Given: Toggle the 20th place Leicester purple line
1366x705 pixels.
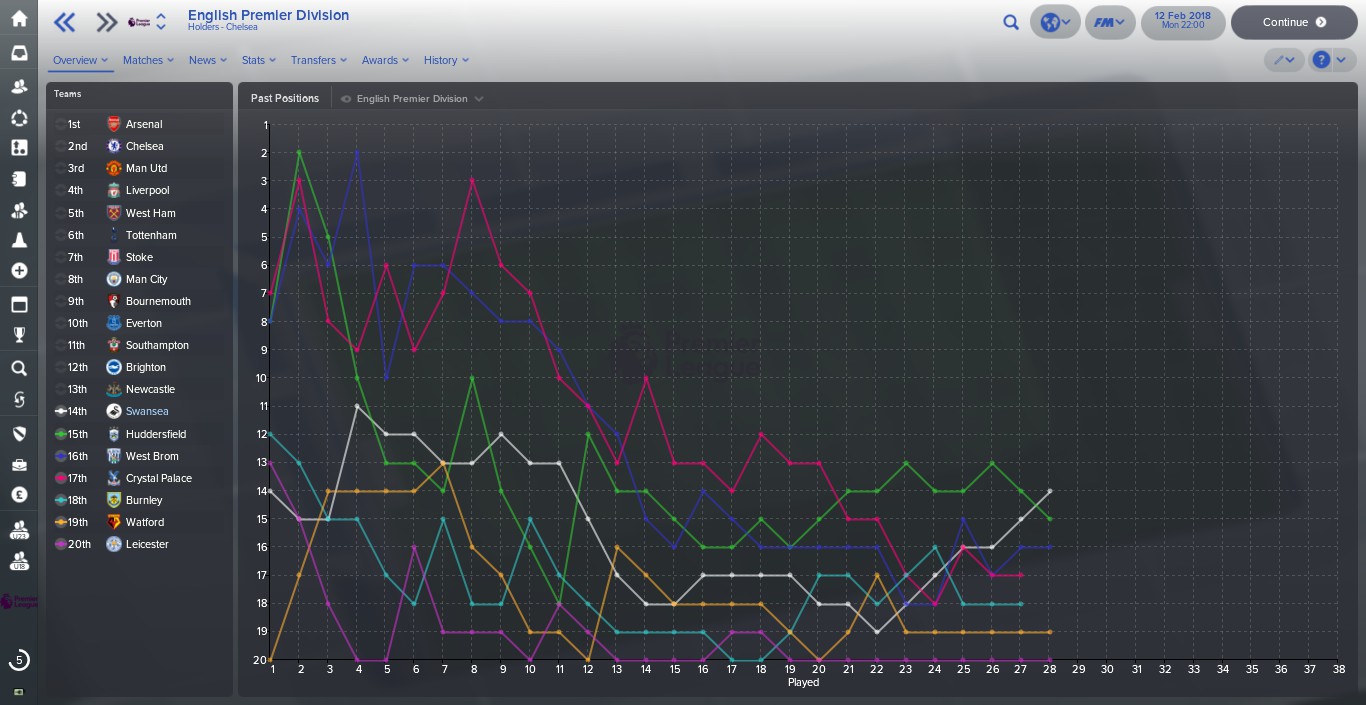Looking at the screenshot, I should point(61,544).
